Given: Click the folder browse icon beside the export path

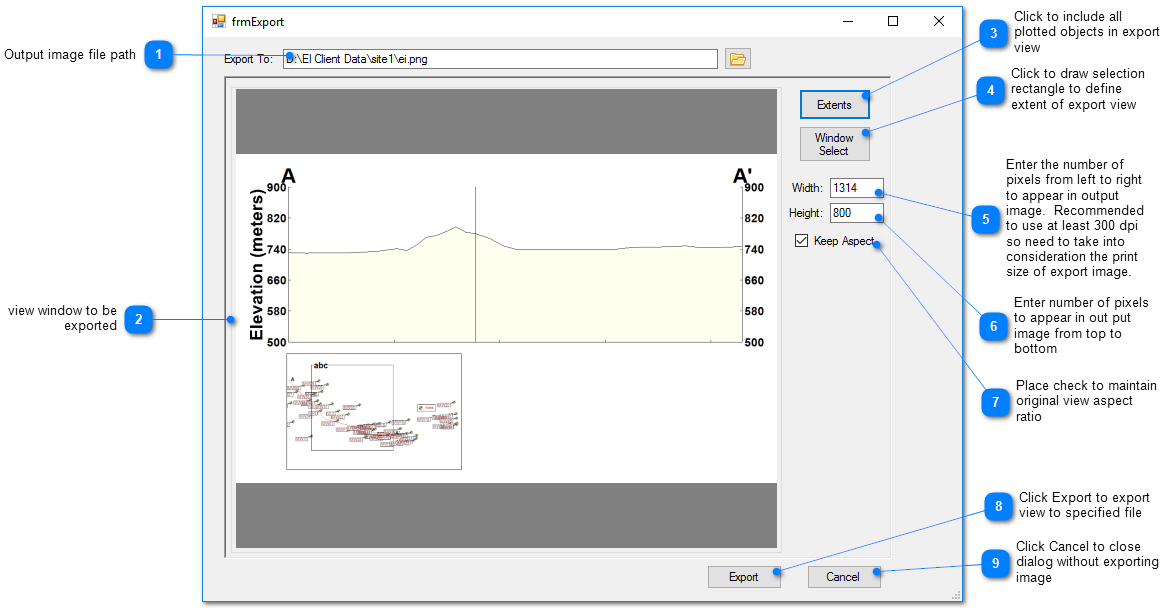Looking at the screenshot, I should click(738, 59).
